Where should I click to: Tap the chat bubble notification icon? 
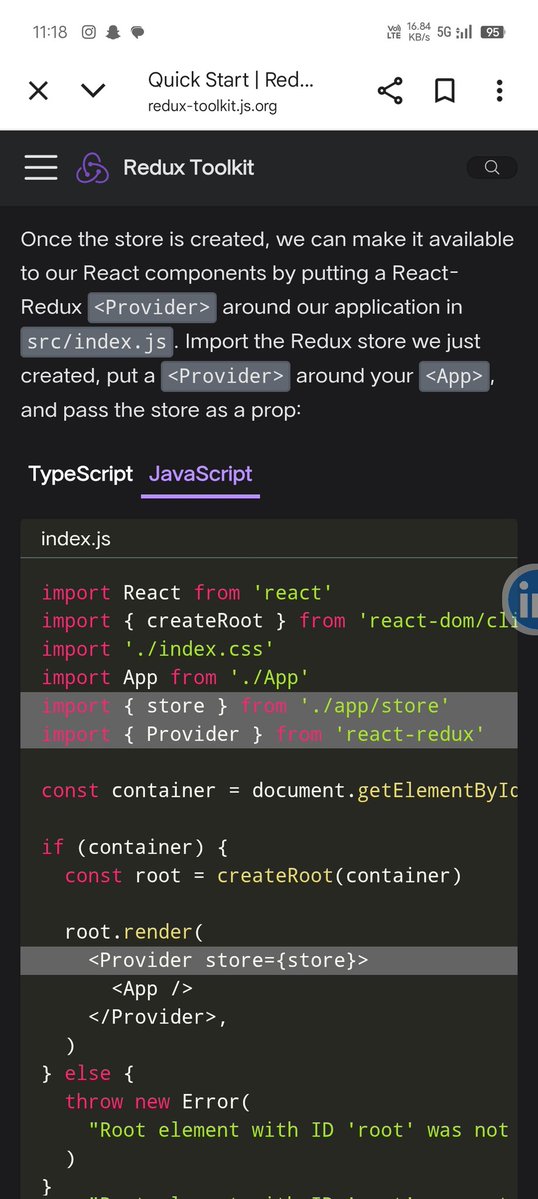pyautogui.click(x=138, y=32)
